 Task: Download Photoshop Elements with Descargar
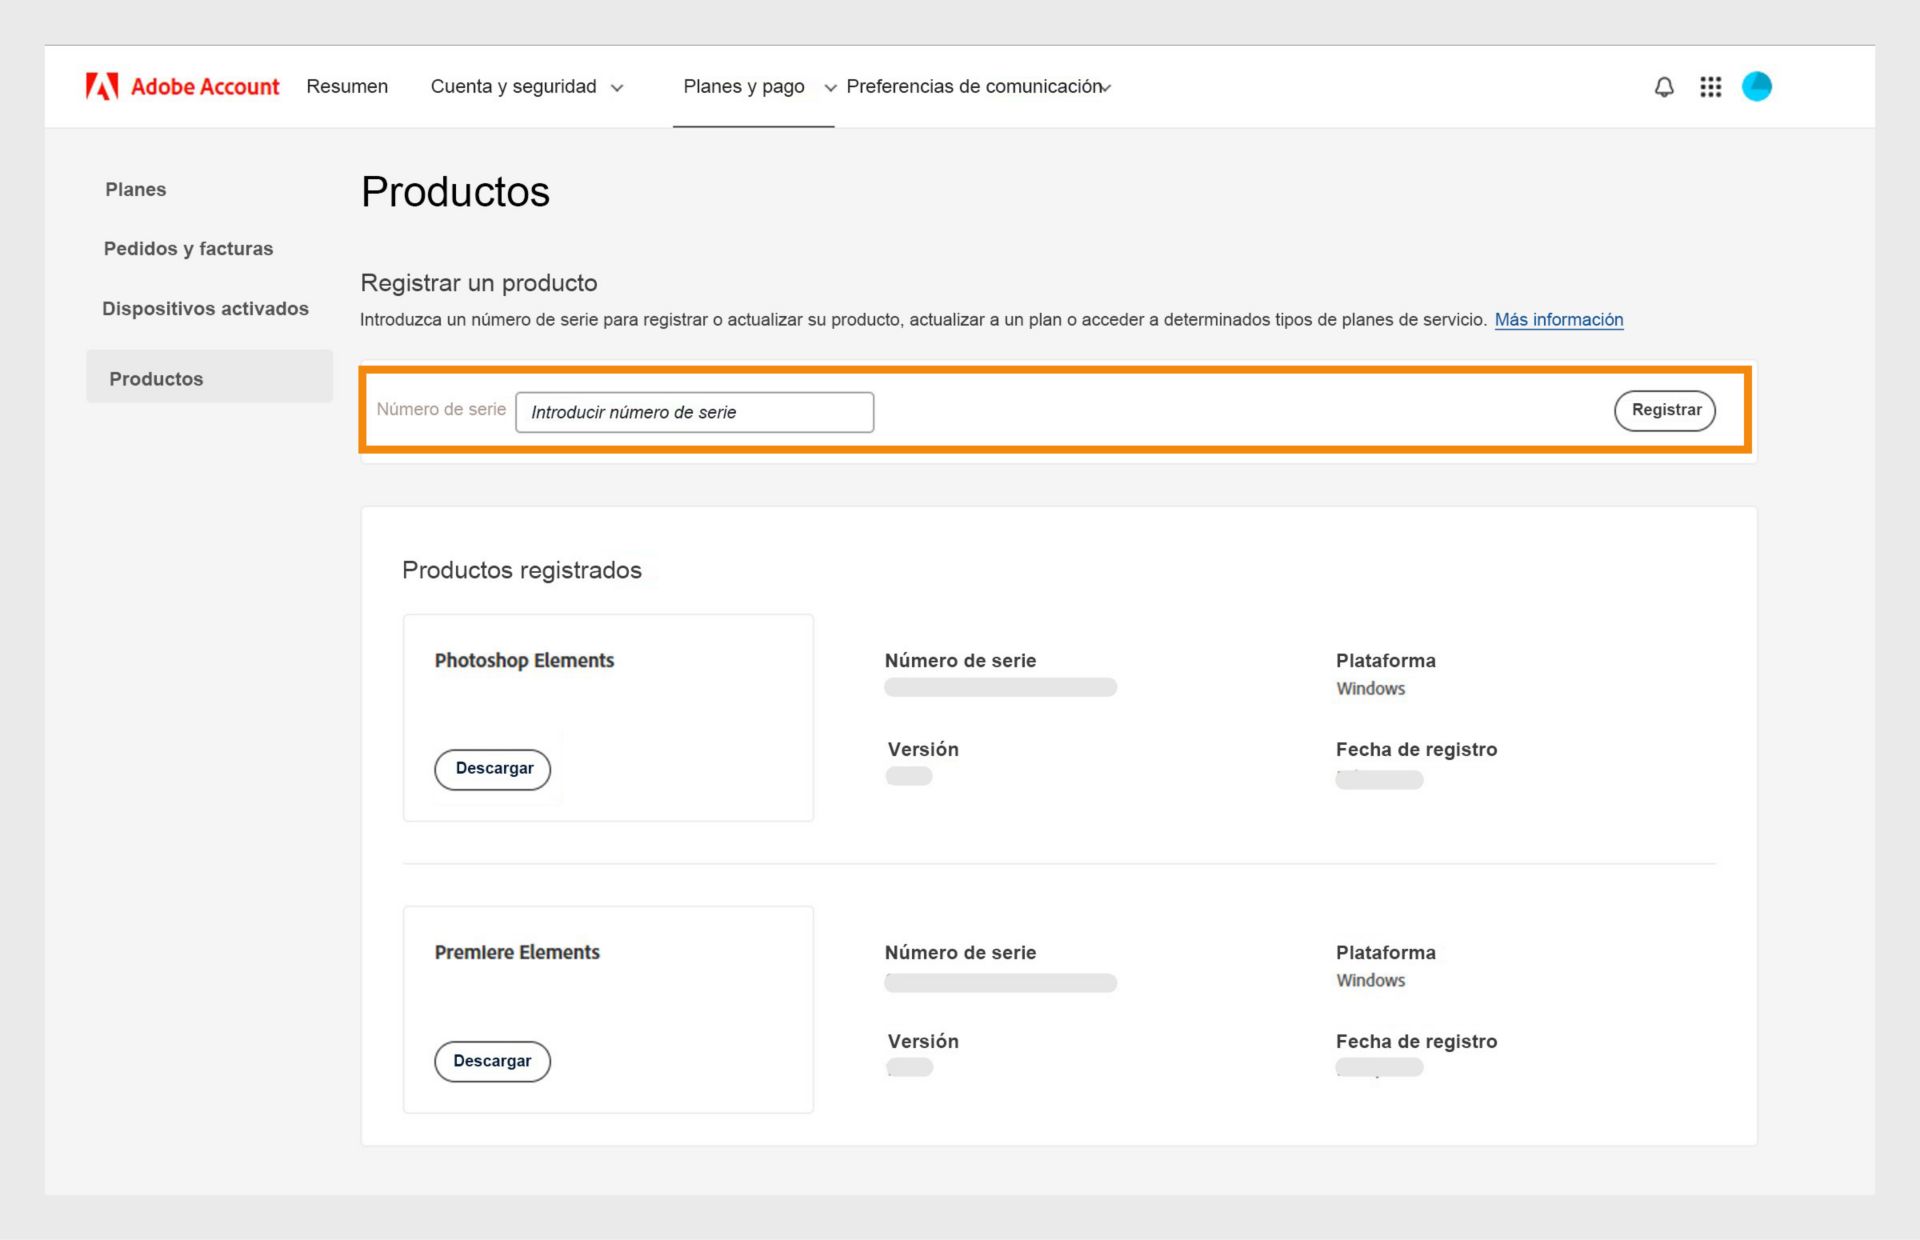click(x=493, y=769)
